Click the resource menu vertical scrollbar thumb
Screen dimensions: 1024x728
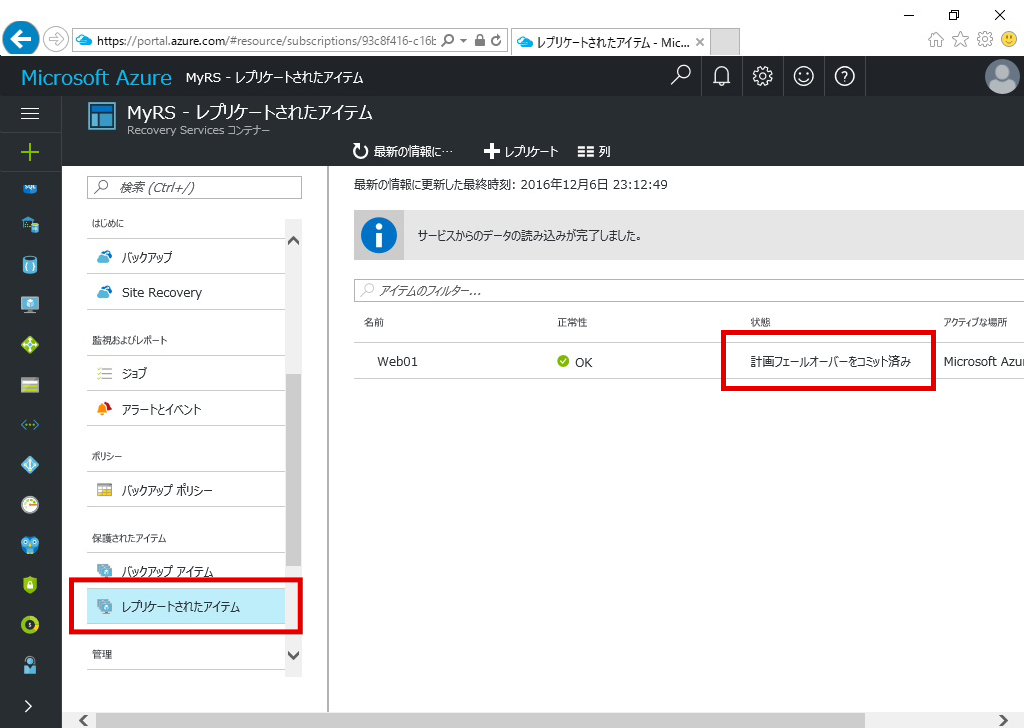click(294, 469)
